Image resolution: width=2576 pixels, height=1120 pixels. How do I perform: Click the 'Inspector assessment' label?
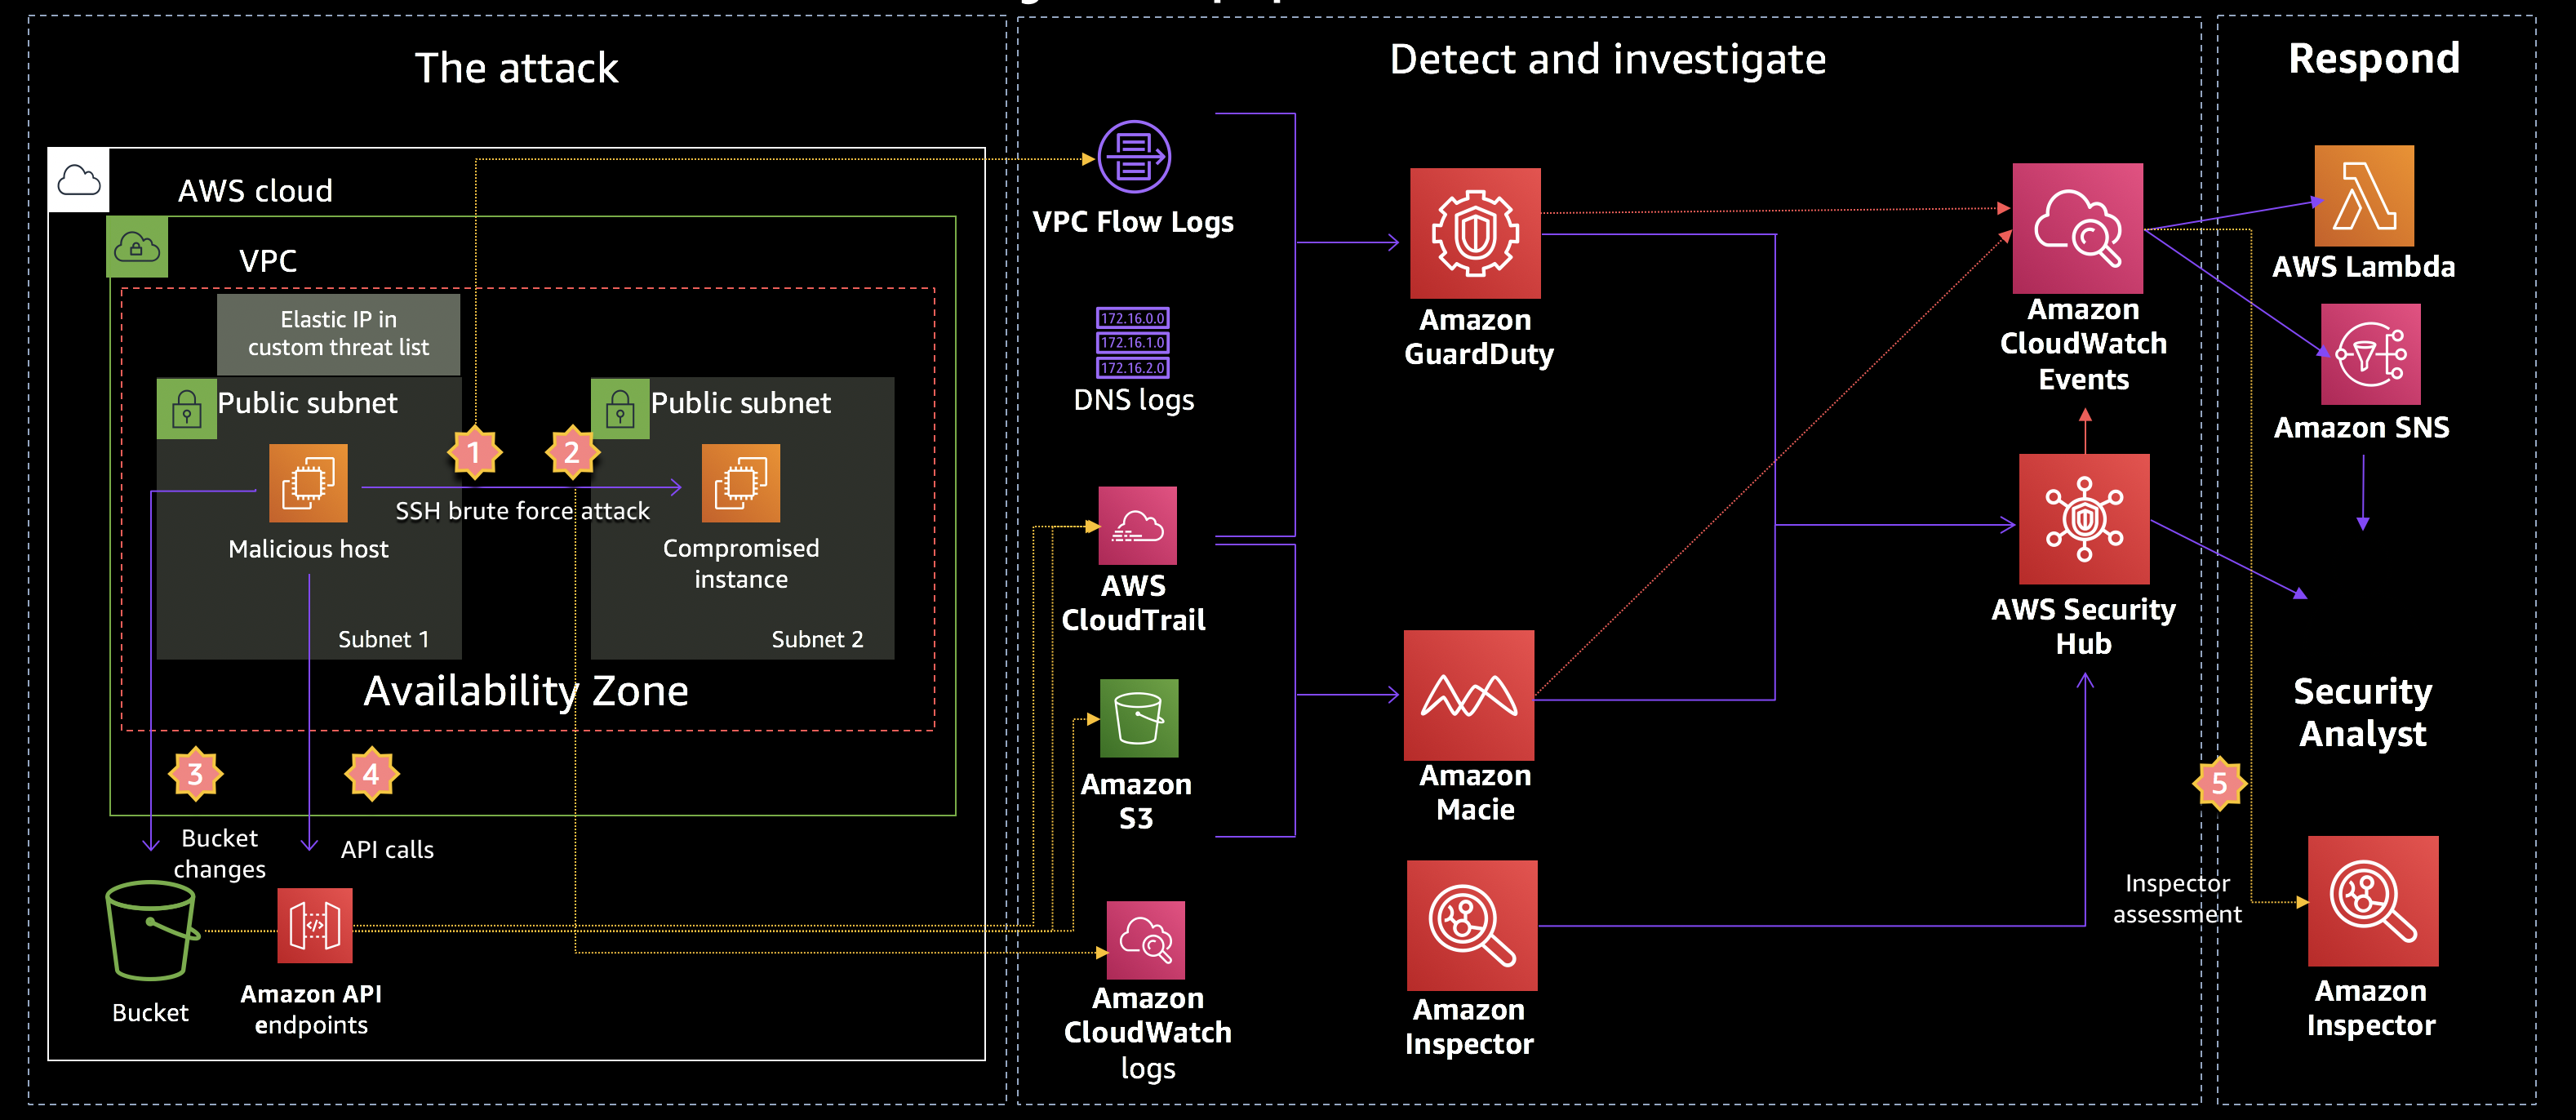(x=2177, y=899)
